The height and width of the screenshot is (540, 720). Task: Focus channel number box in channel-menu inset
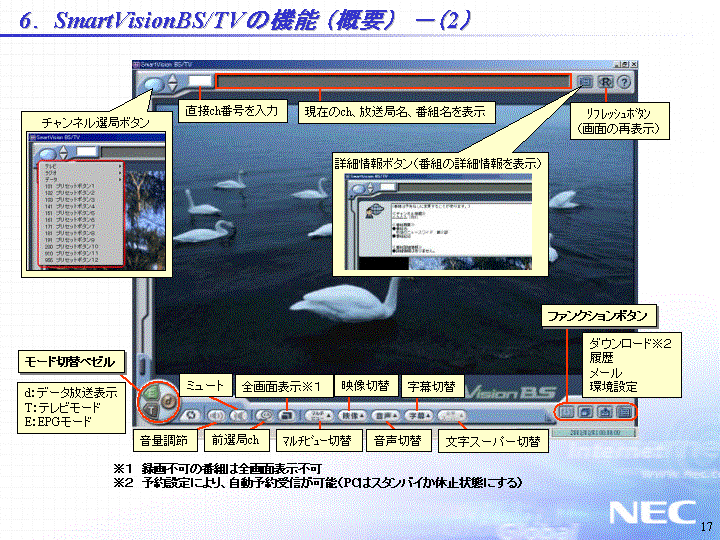point(87,152)
